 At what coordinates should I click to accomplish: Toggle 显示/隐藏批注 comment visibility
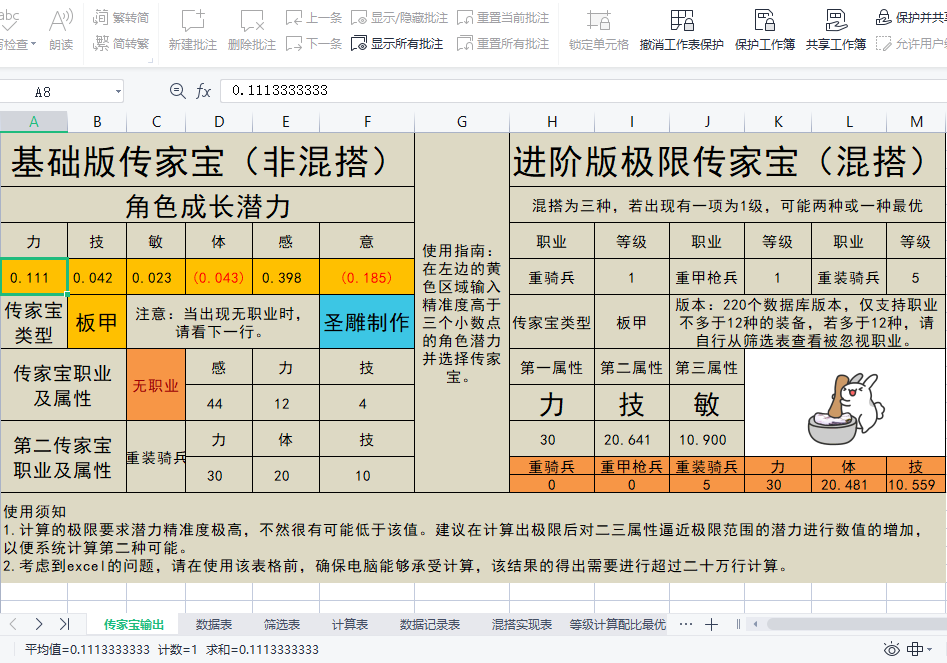pyautogui.click(x=399, y=18)
